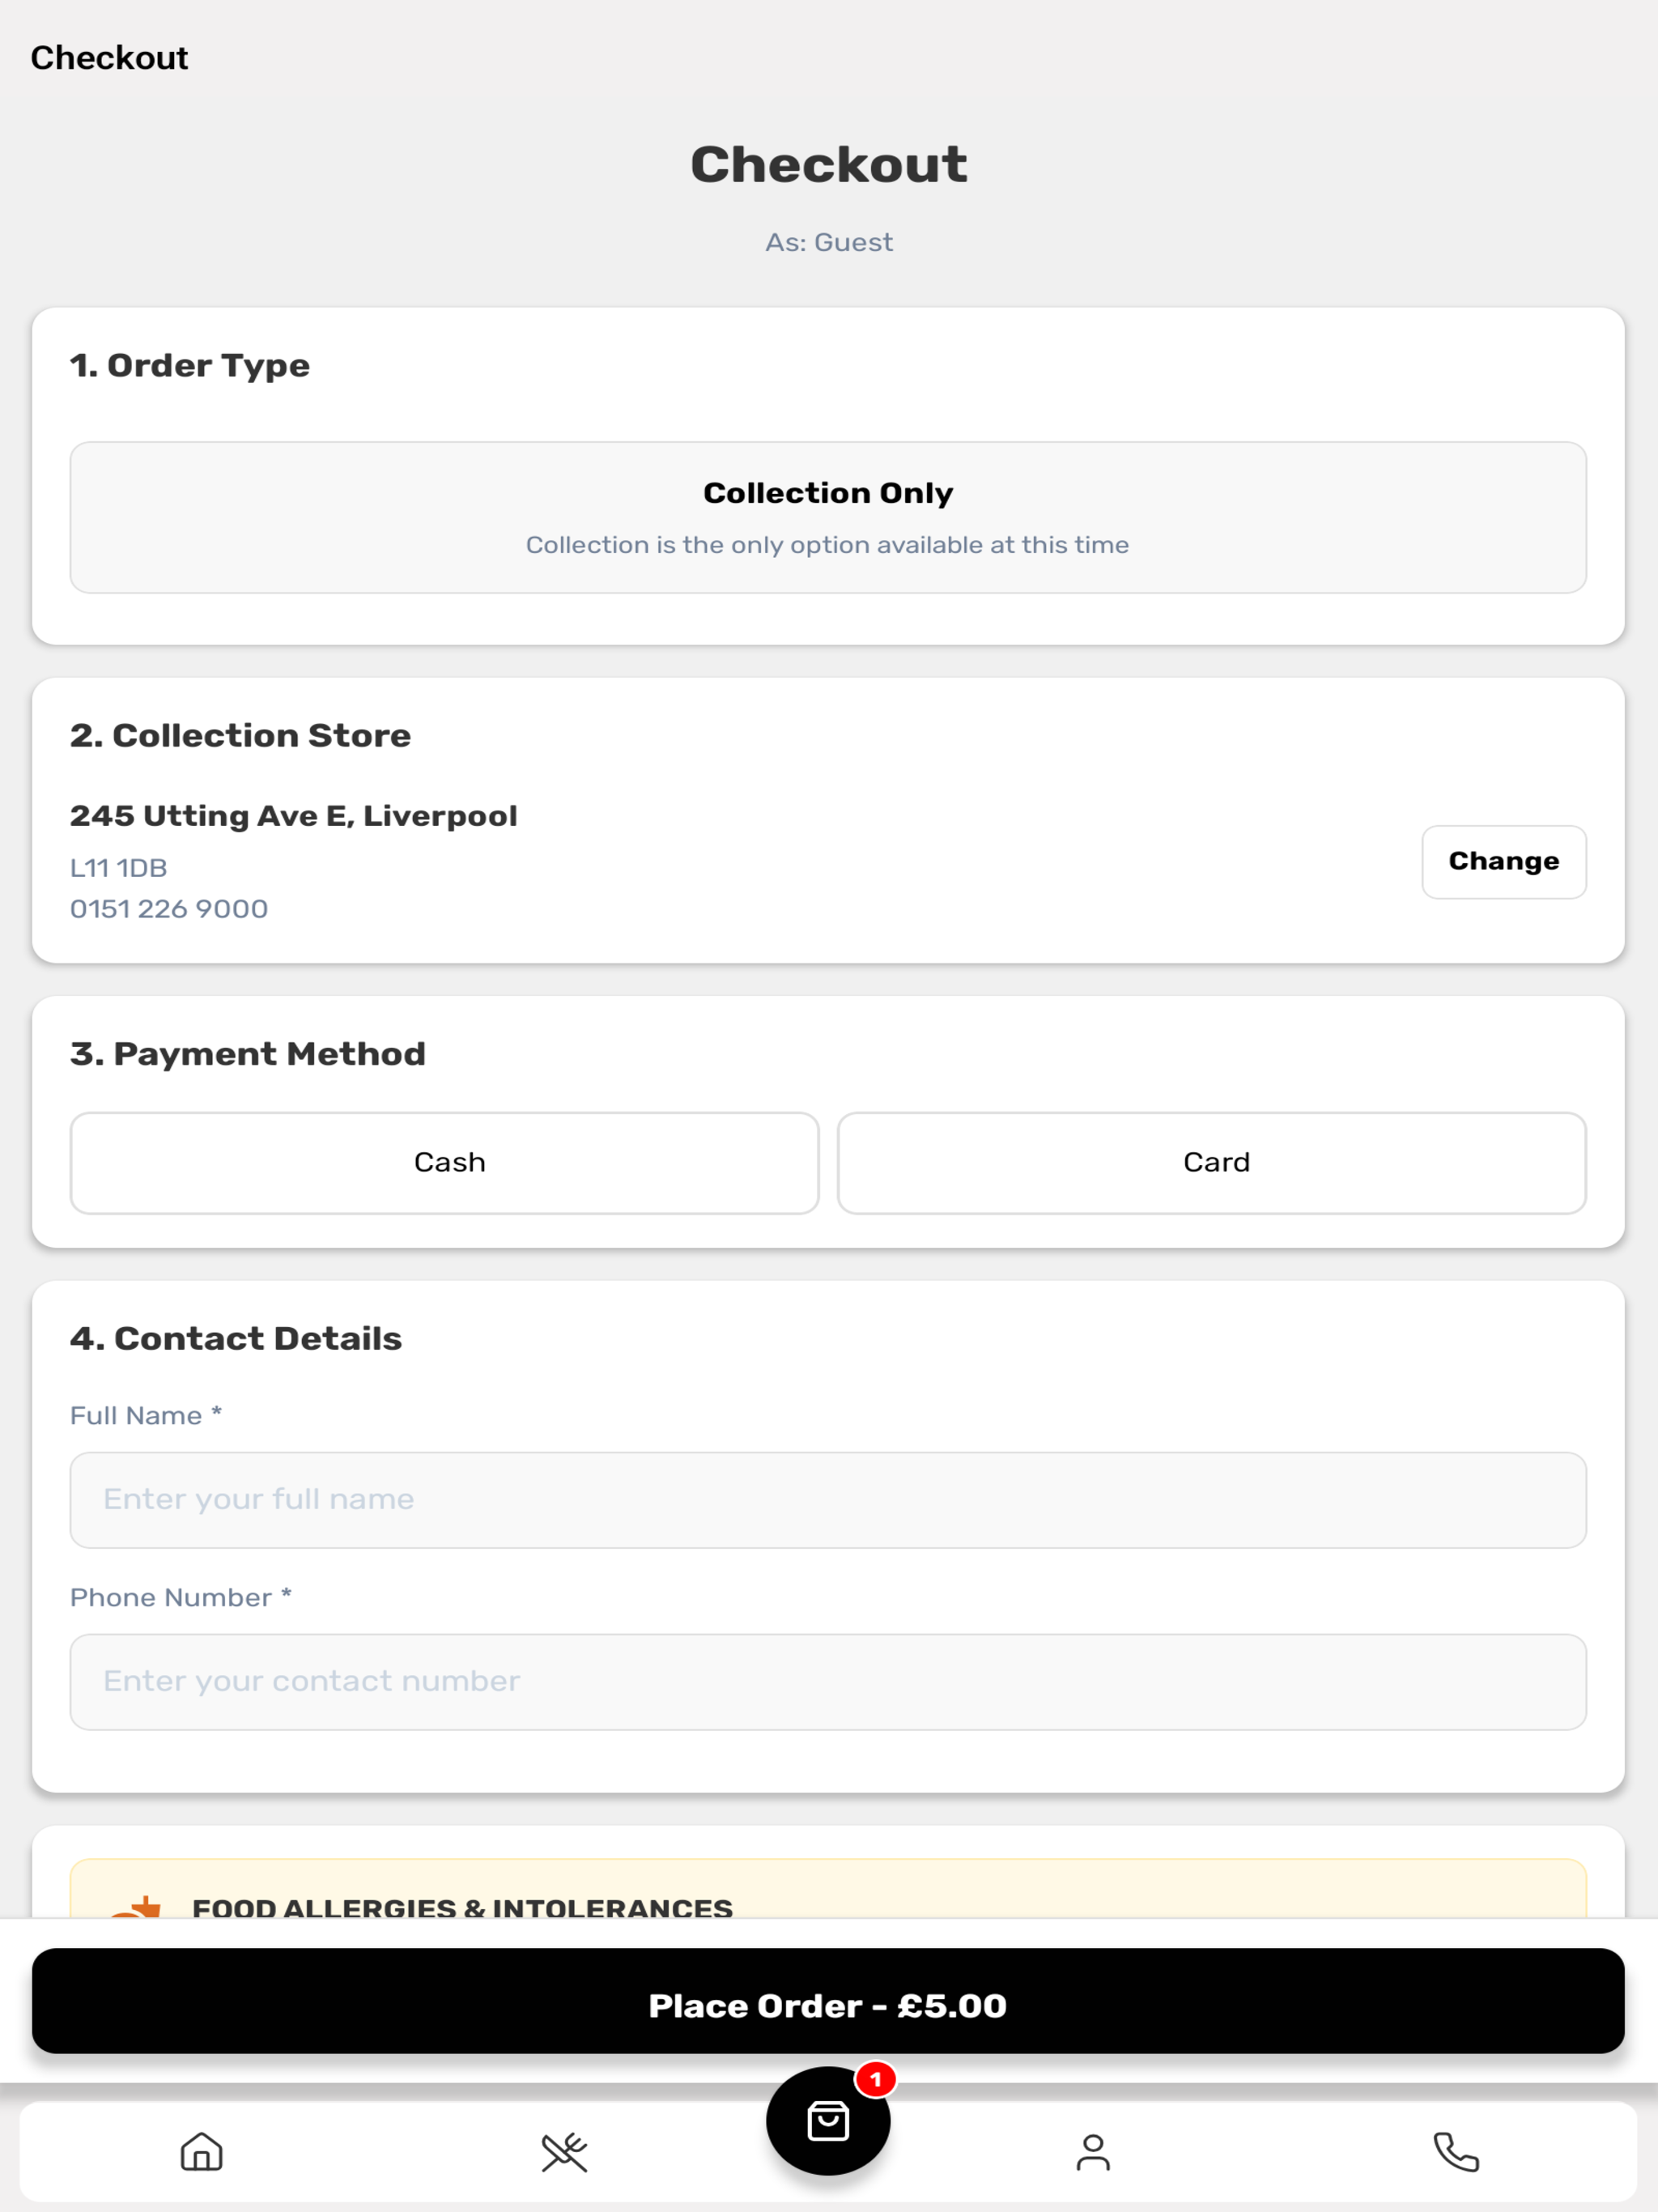Click Place Order - £5.00 button

pos(828,2005)
